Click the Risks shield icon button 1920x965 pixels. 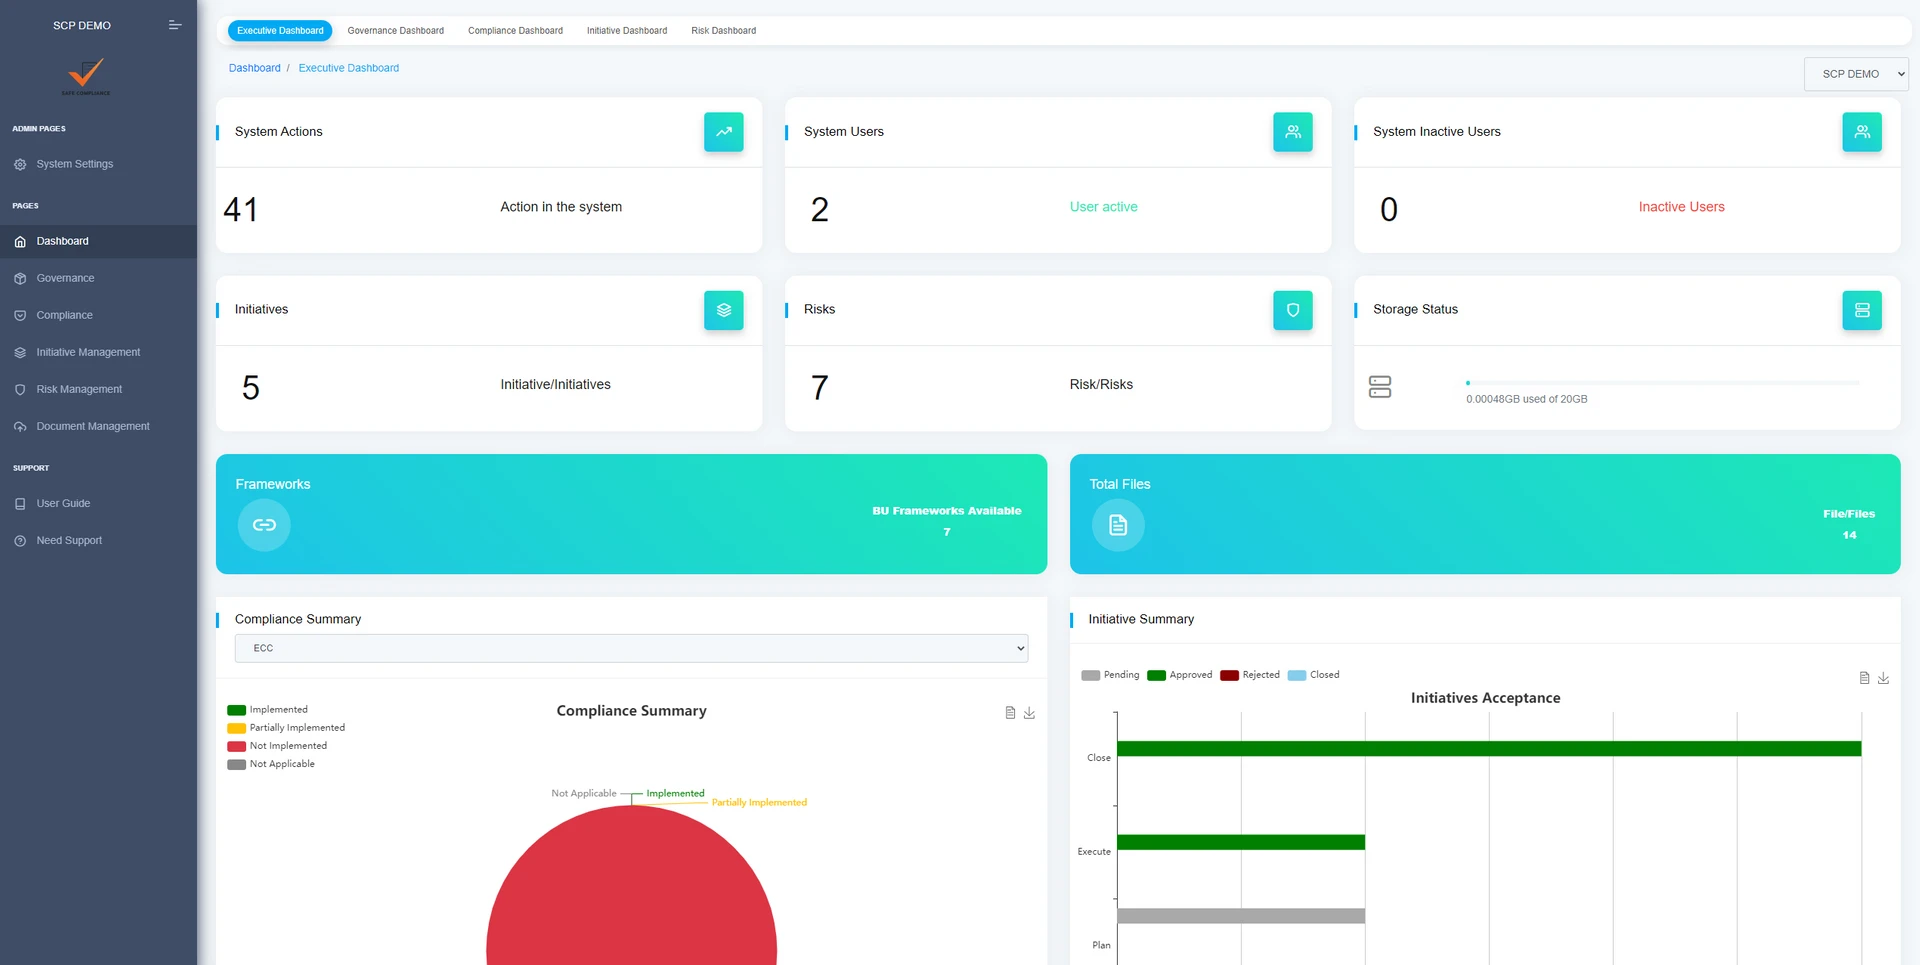point(1292,310)
